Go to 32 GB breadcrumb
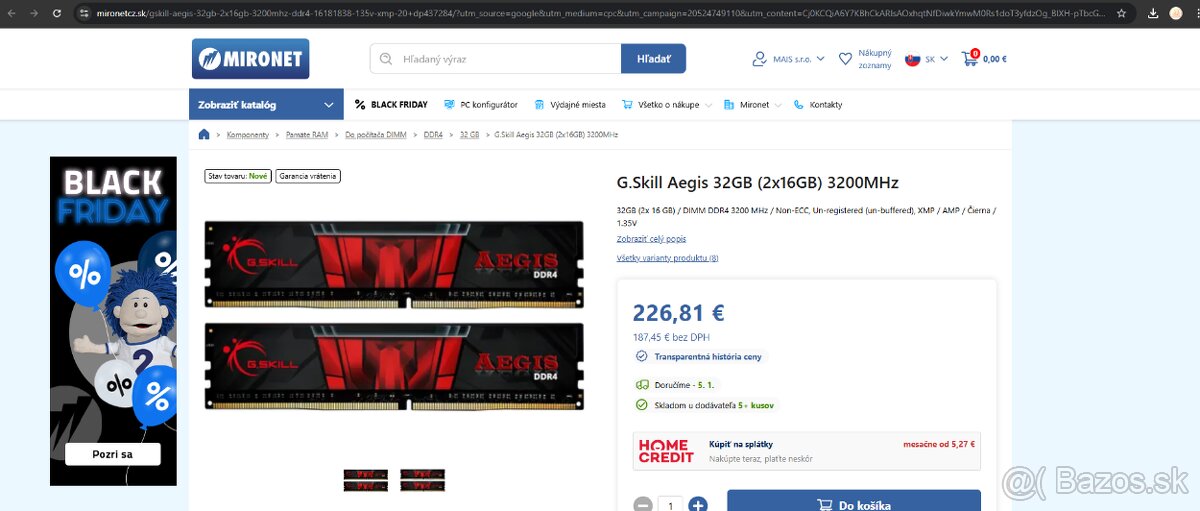1200x511 pixels. (469, 134)
